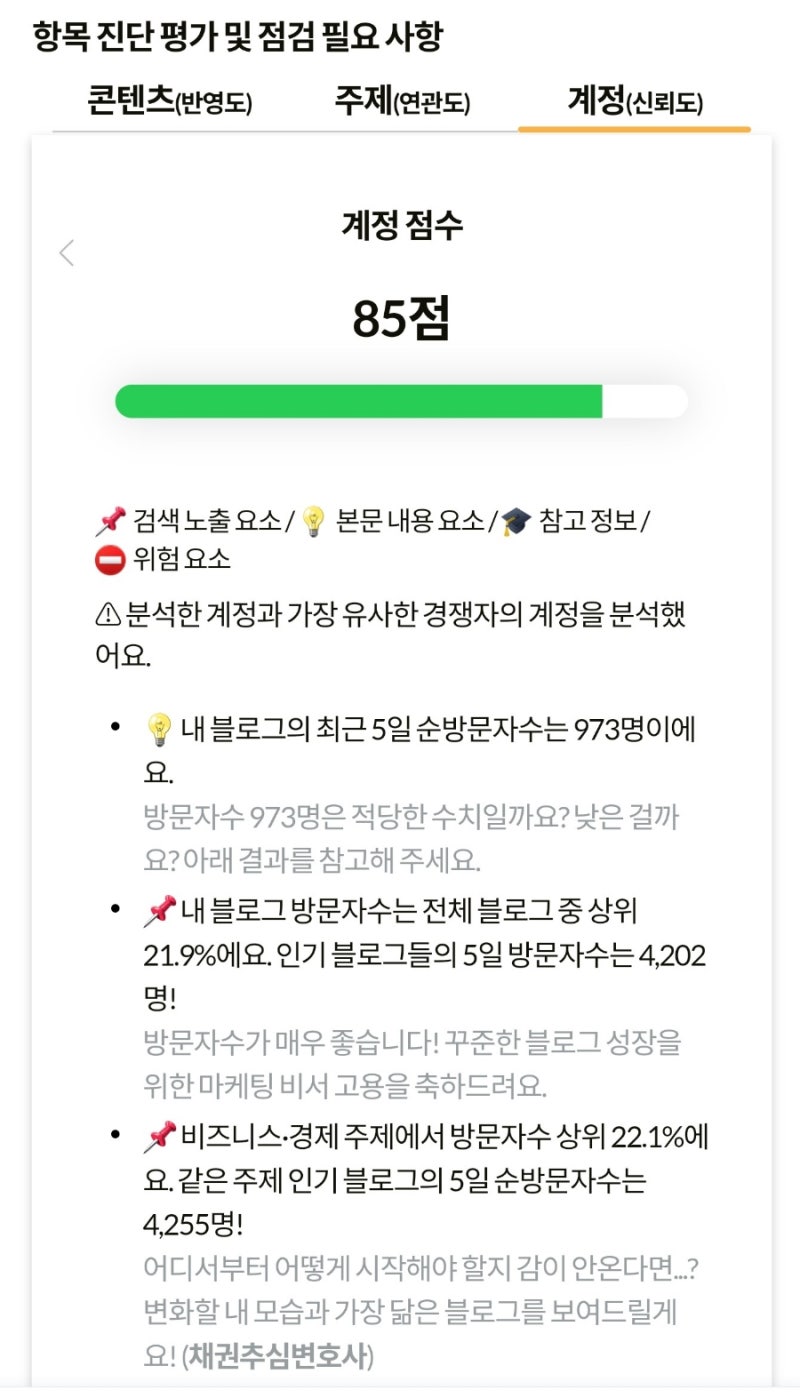Switch to the 콘텐츠(반영도) tab
This screenshot has height=1398, width=800.
point(169,102)
